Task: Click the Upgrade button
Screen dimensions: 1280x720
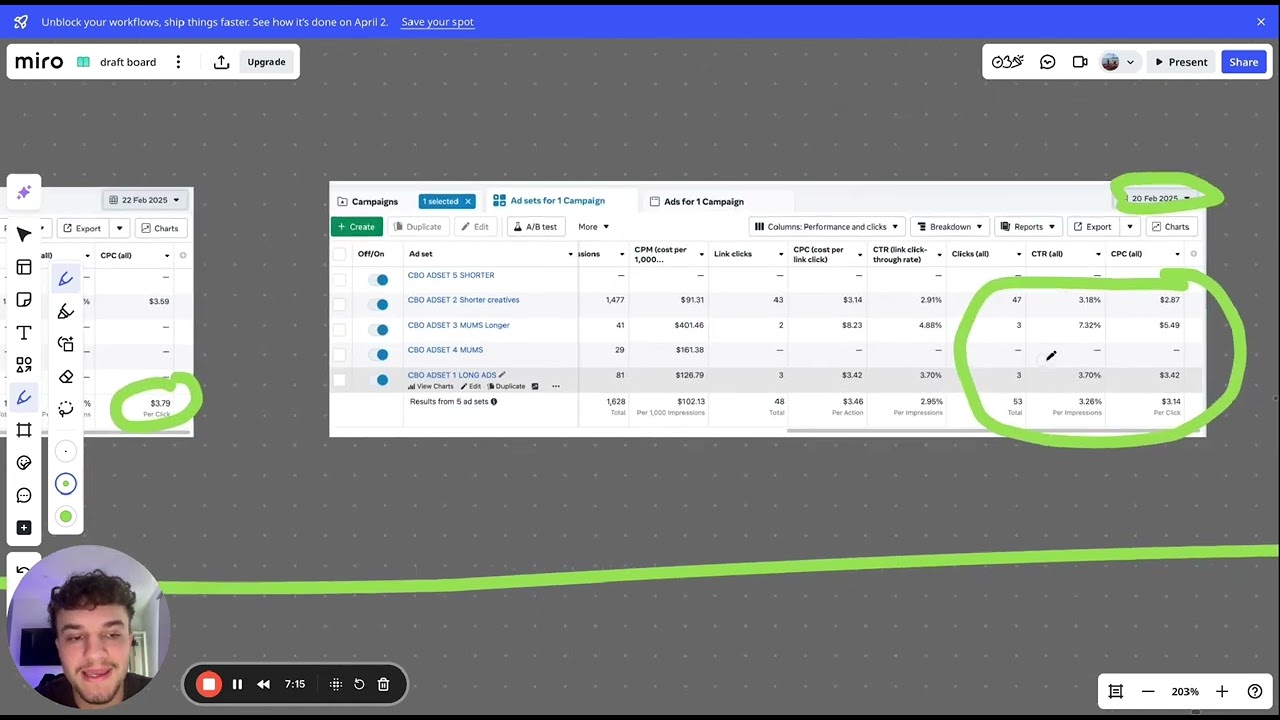Action: (266, 62)
